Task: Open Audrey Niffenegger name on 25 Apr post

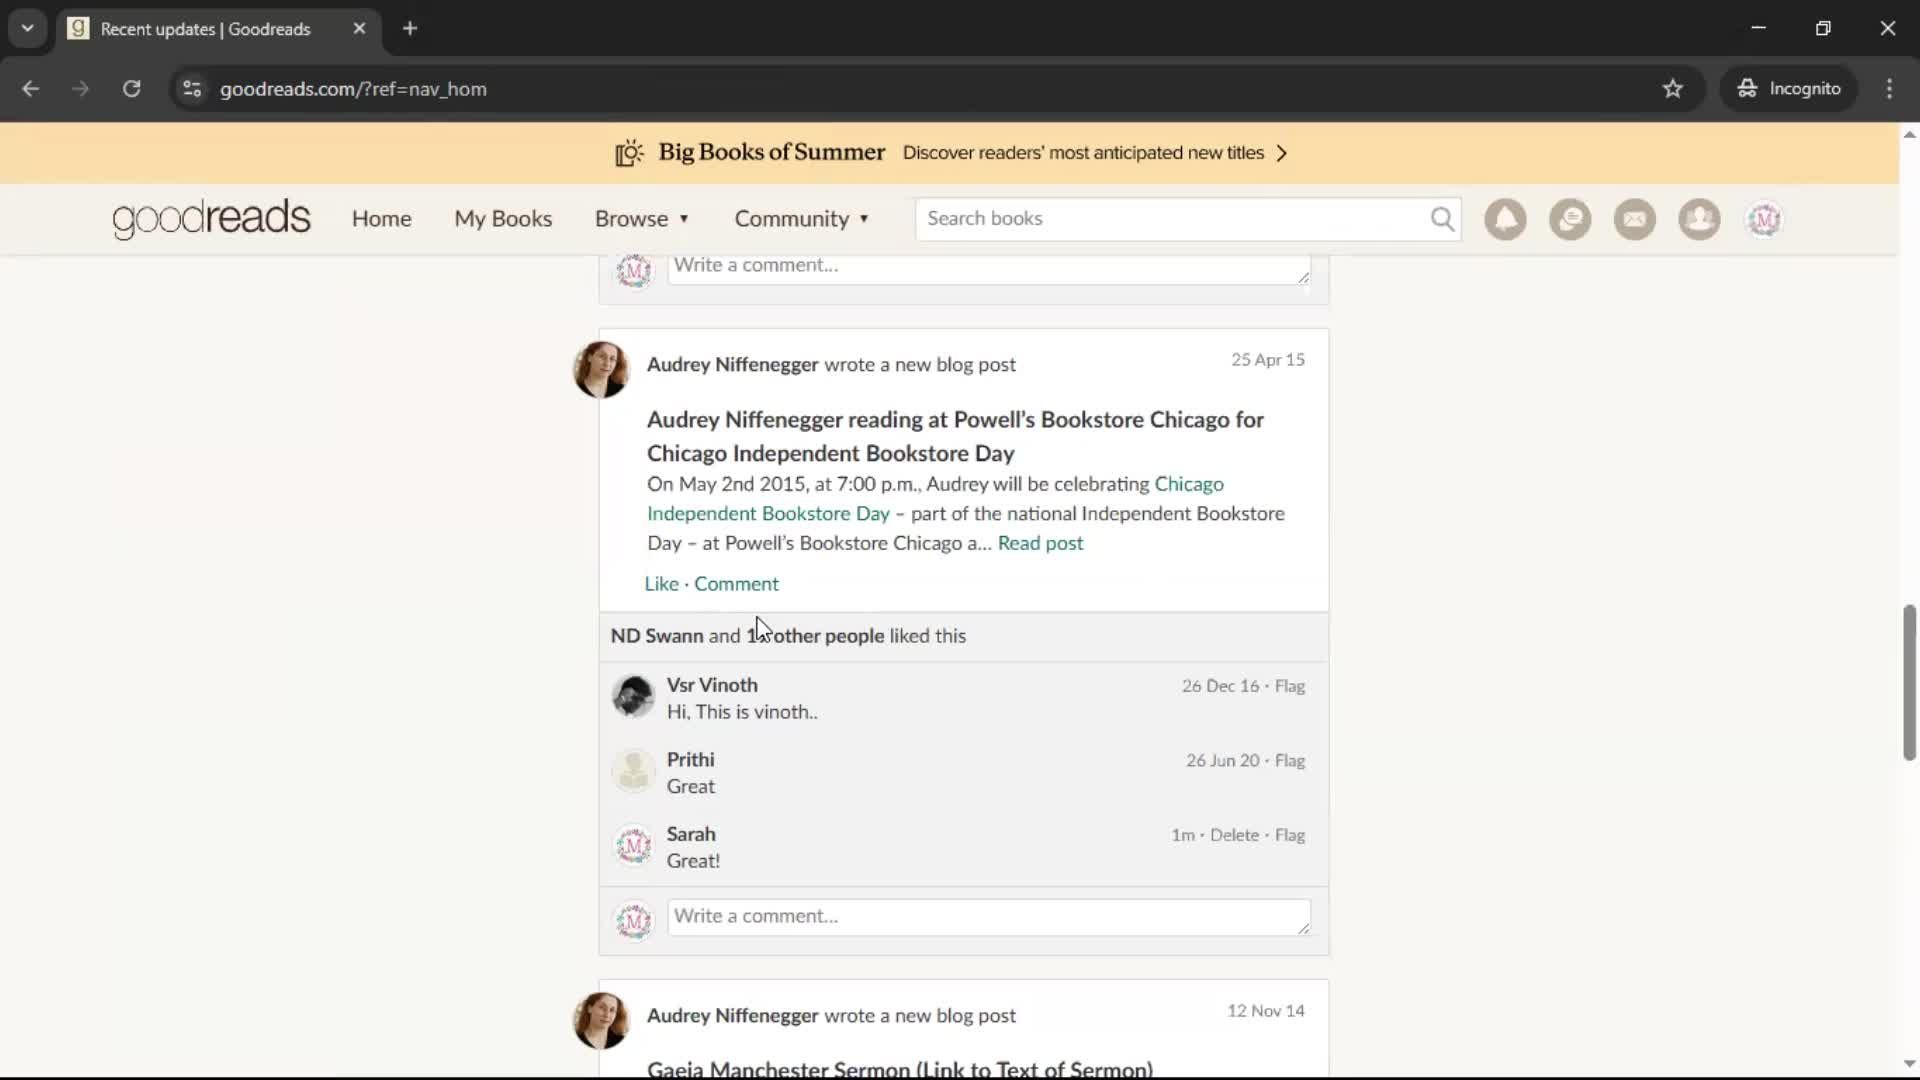Action: click(732, 365)
